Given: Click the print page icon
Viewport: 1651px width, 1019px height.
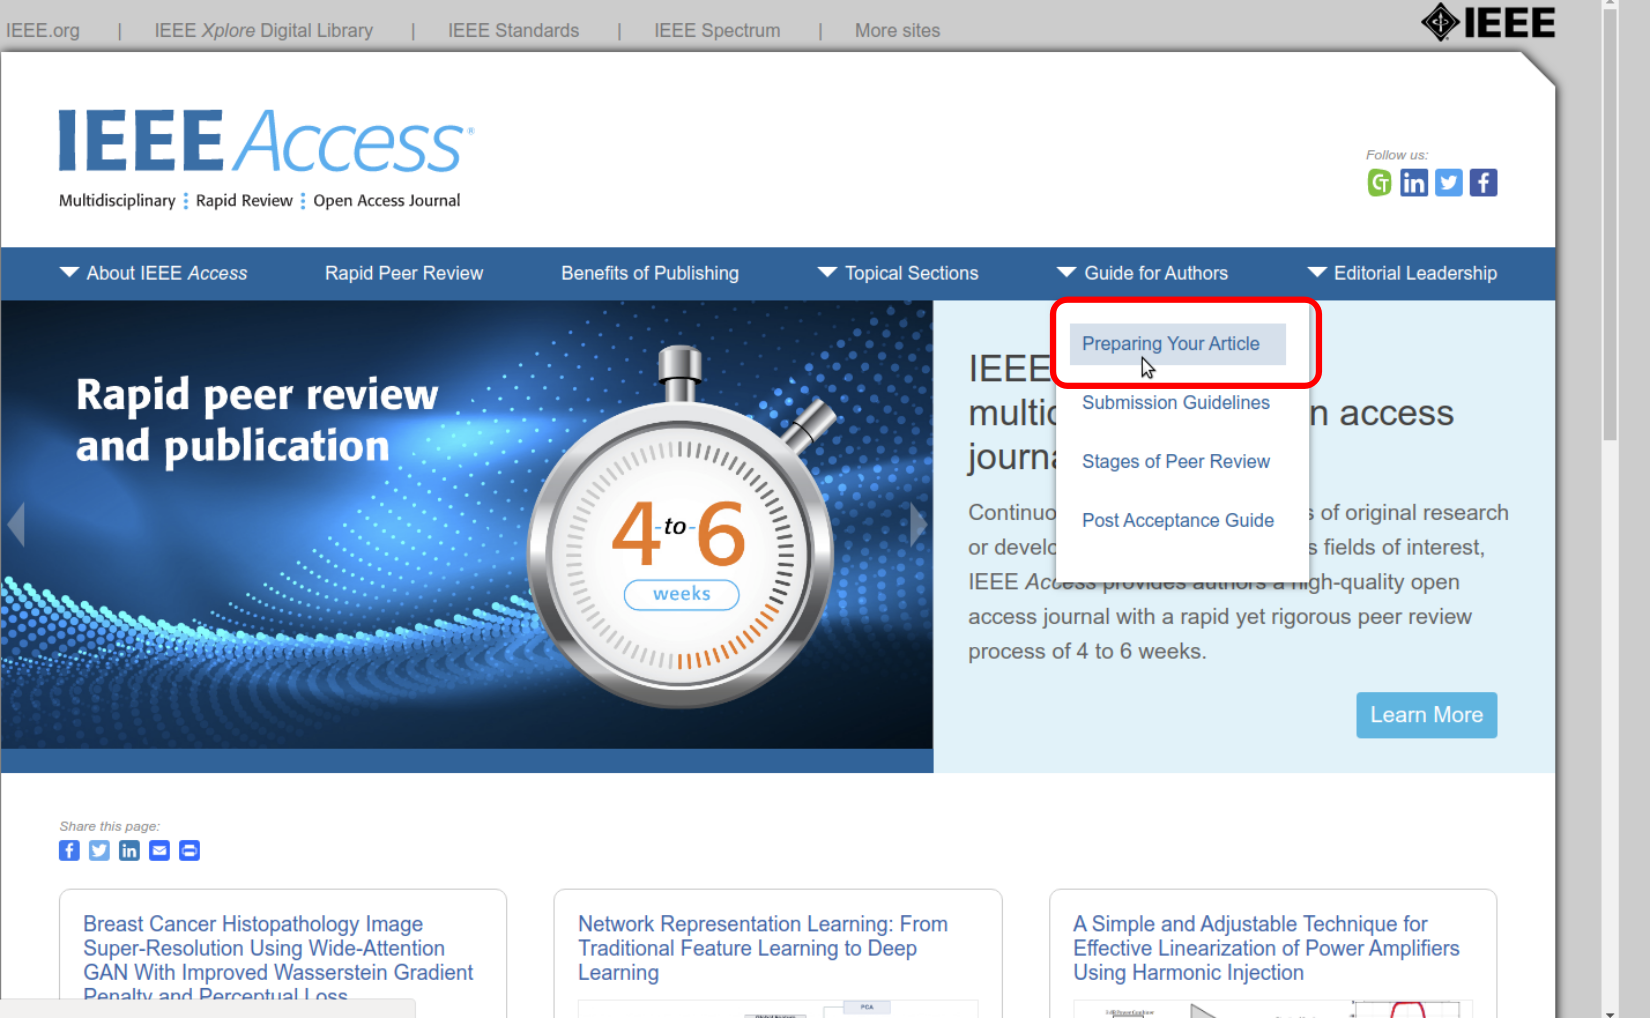Looking at the screenshot, I should (x=189, y=850).
